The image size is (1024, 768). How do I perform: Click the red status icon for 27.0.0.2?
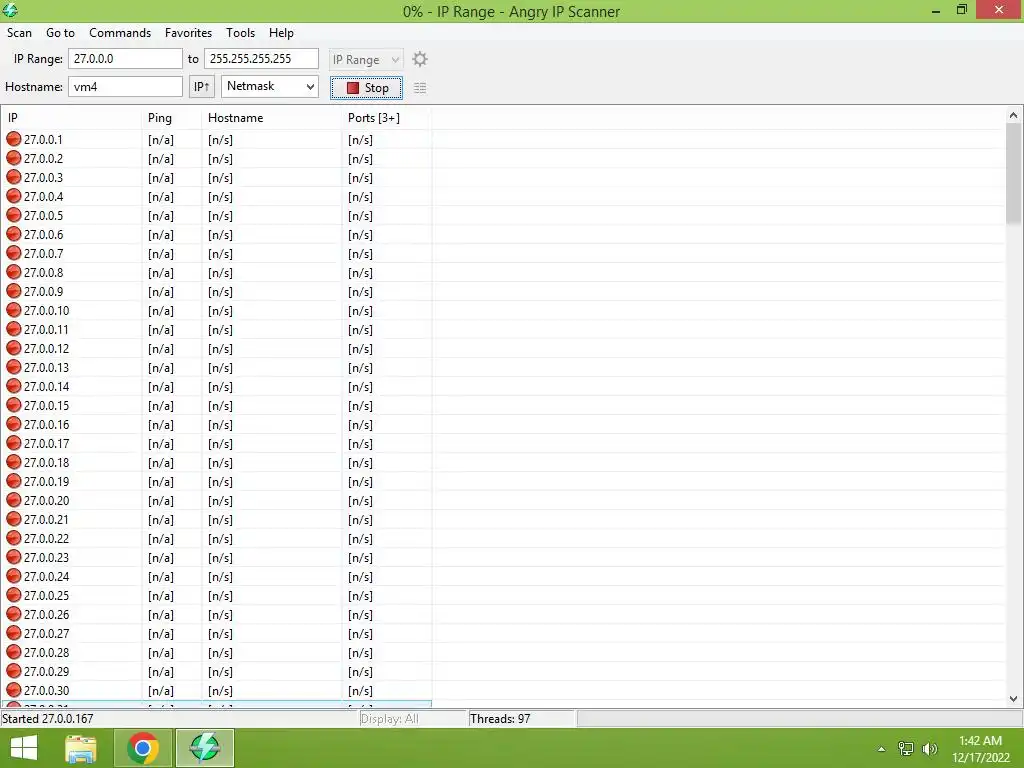pos(14,157)
